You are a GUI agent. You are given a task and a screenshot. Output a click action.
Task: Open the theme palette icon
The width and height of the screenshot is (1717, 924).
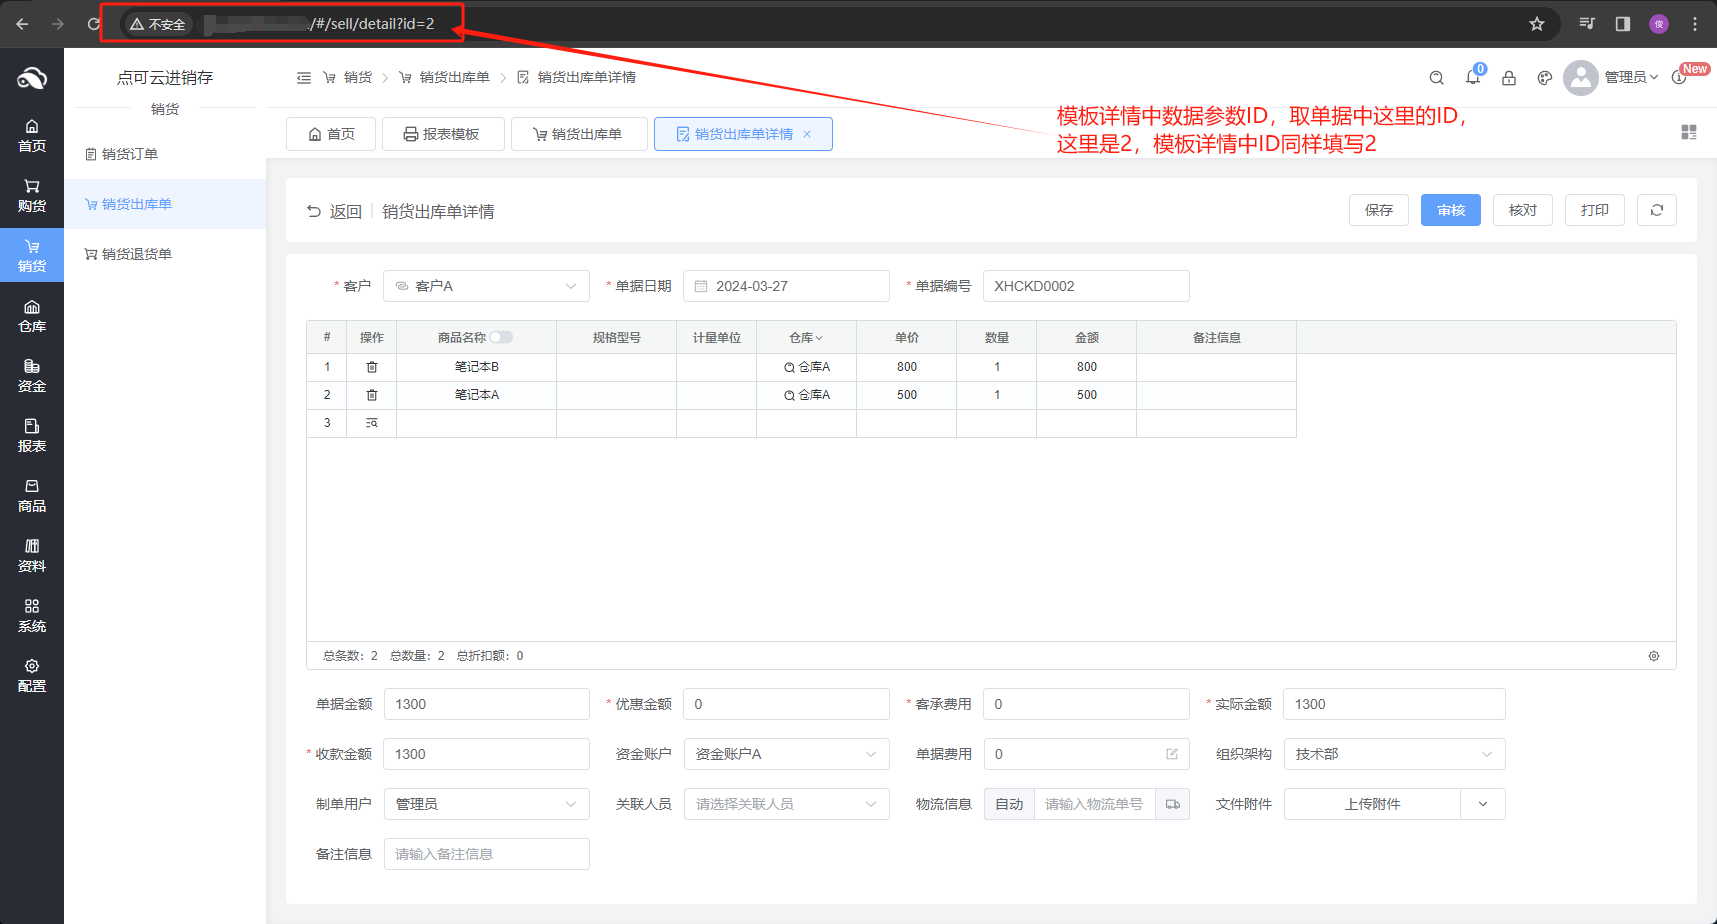click(1545, 77)
